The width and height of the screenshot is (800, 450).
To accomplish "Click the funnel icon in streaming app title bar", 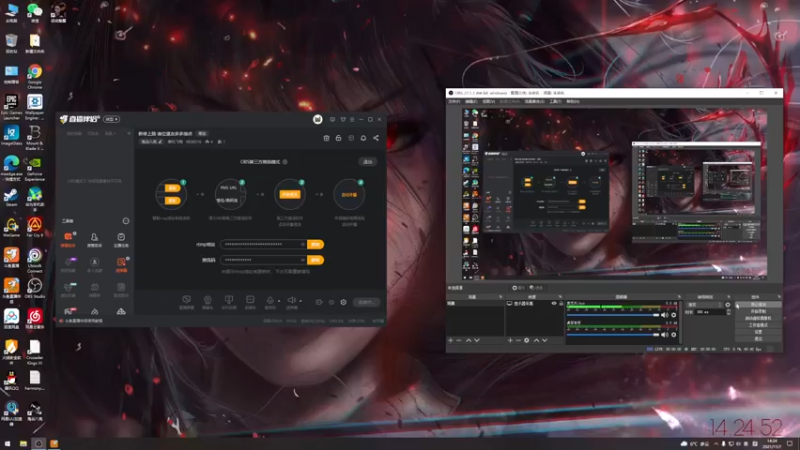I will click(343, 119).
